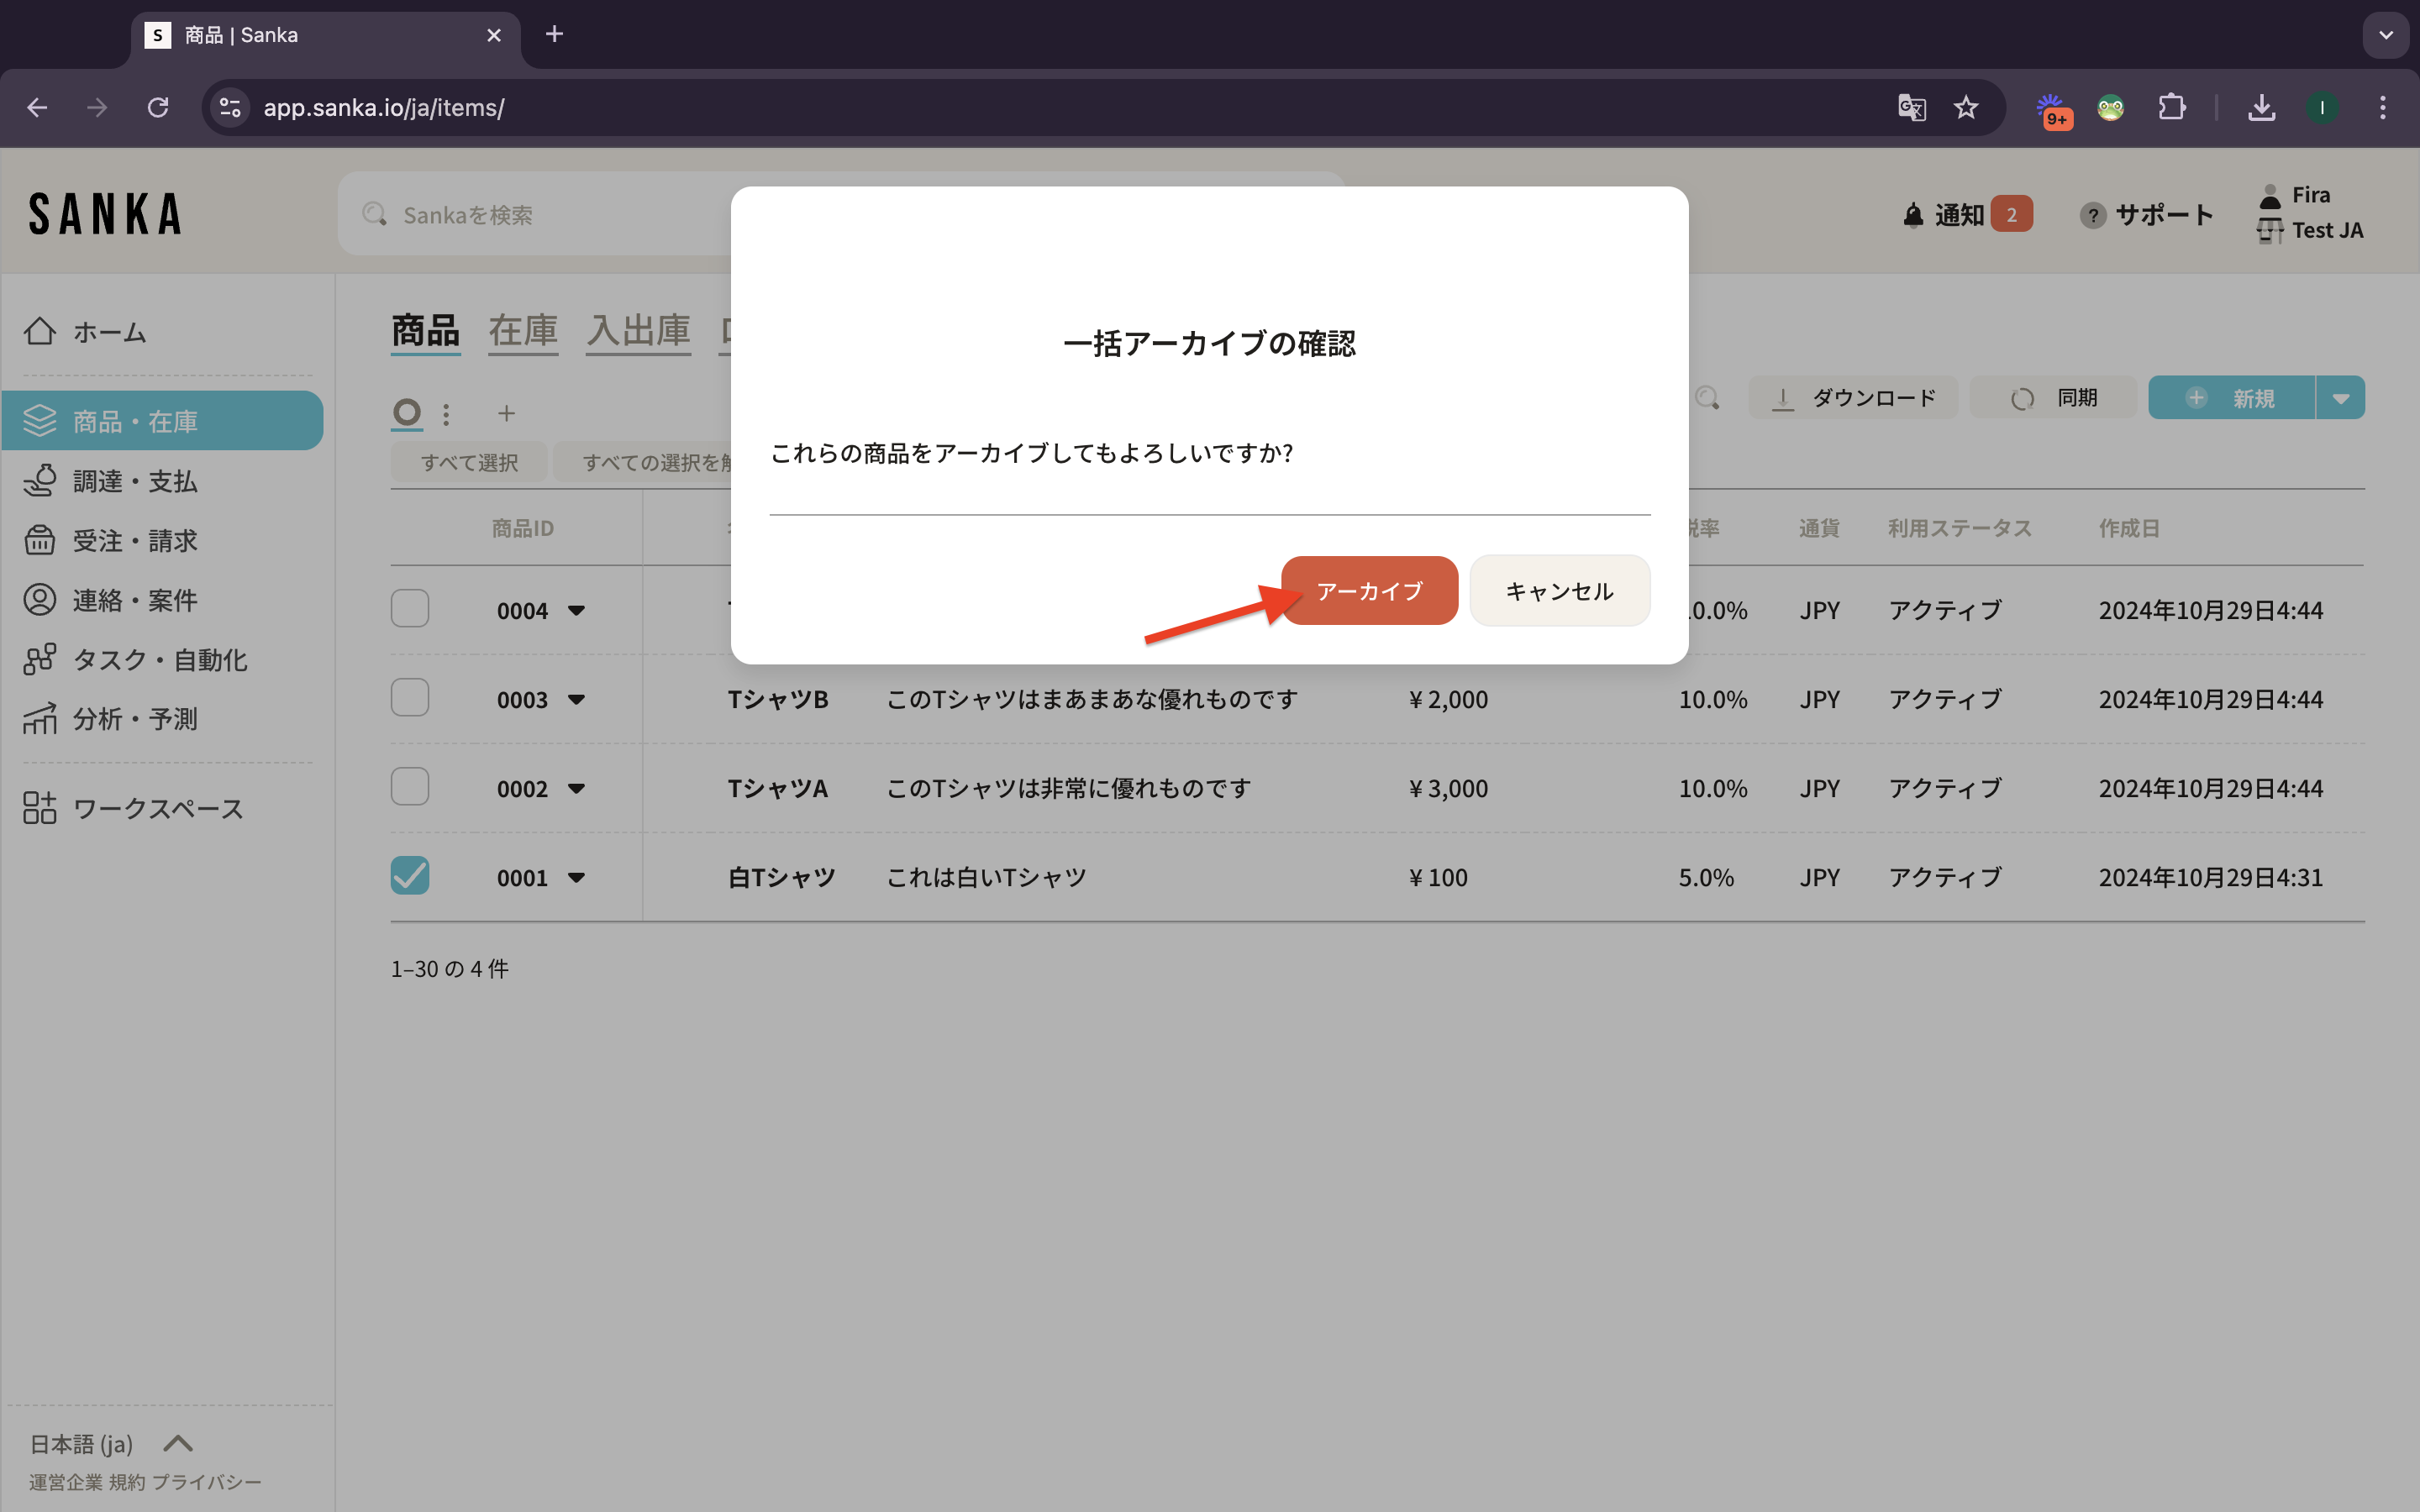Reload the page with refresh icon
2420x1512 pixels.
point(158,107)
